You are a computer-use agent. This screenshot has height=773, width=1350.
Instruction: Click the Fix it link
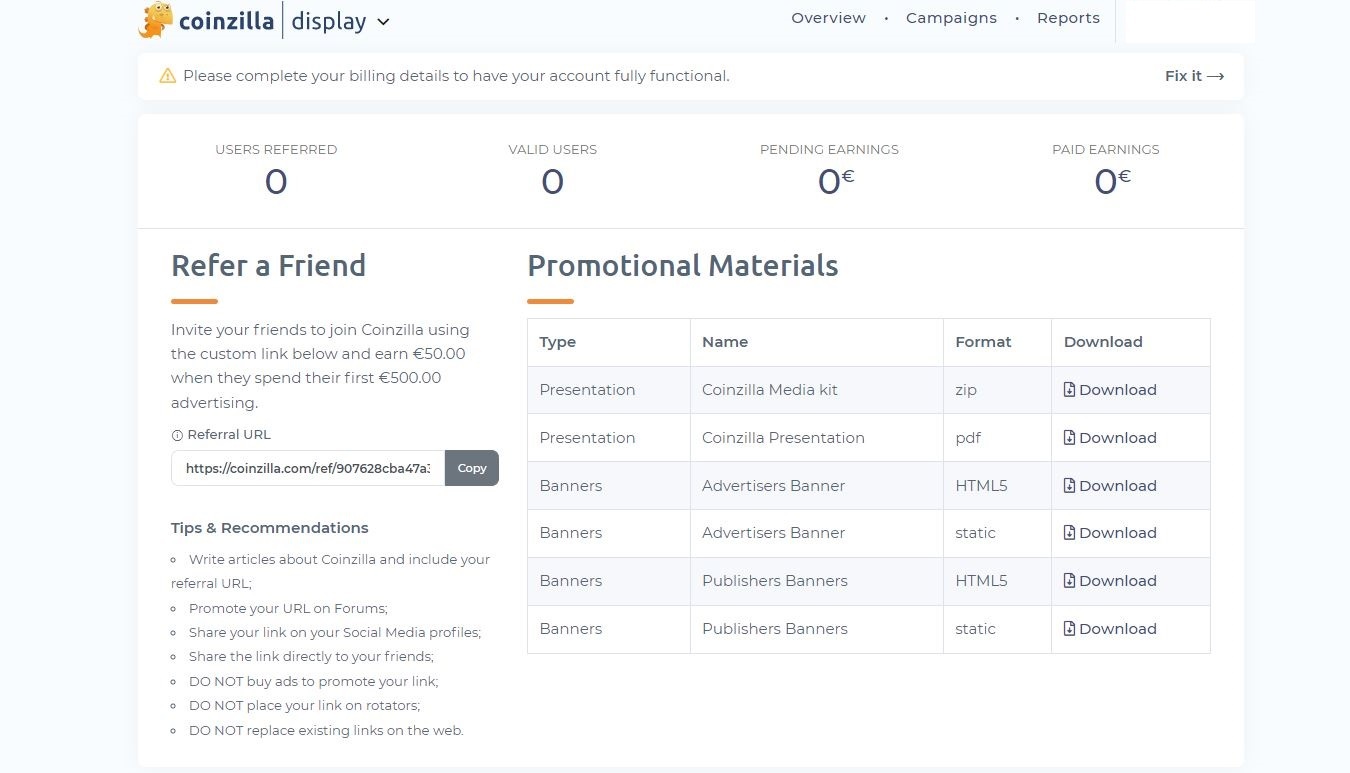pos(1194,76)
